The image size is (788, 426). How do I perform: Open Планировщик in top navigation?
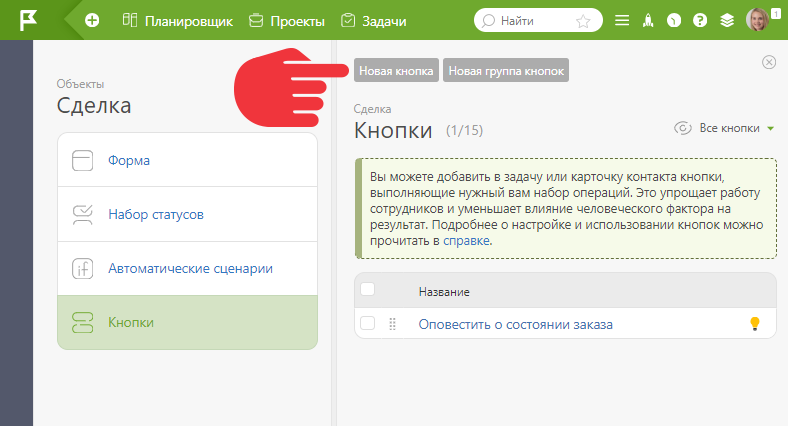coord(177,21)
